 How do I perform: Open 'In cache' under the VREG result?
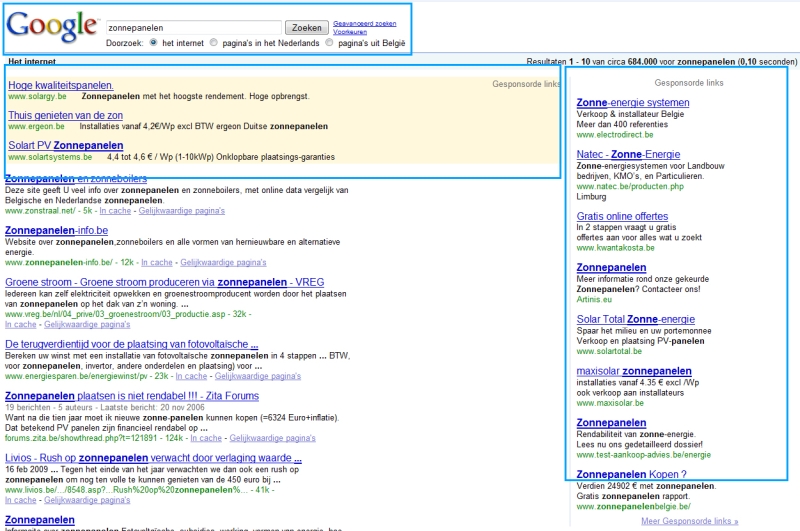click(20, 324)
